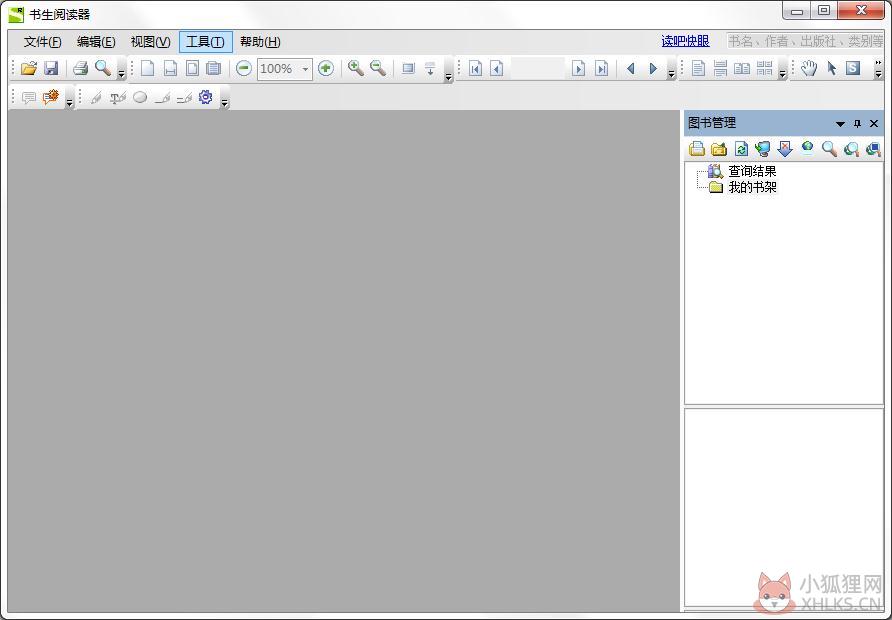Click the Refresh icon in the 图书管理 panel
The height and width of the screenshot is (620, 892).
741,149
